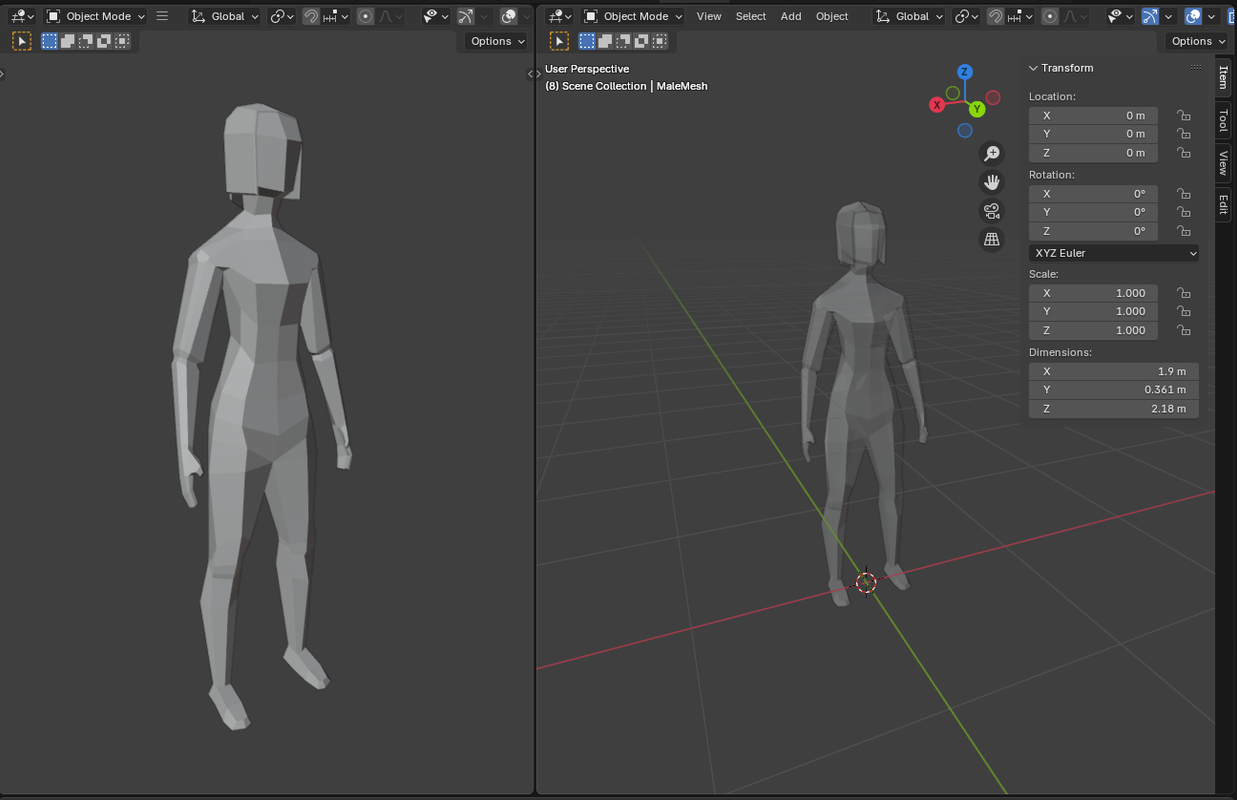Viewport: 1237px width, 800px height.
Task: Lock the Location Z value
Action: pos(1183,153)
